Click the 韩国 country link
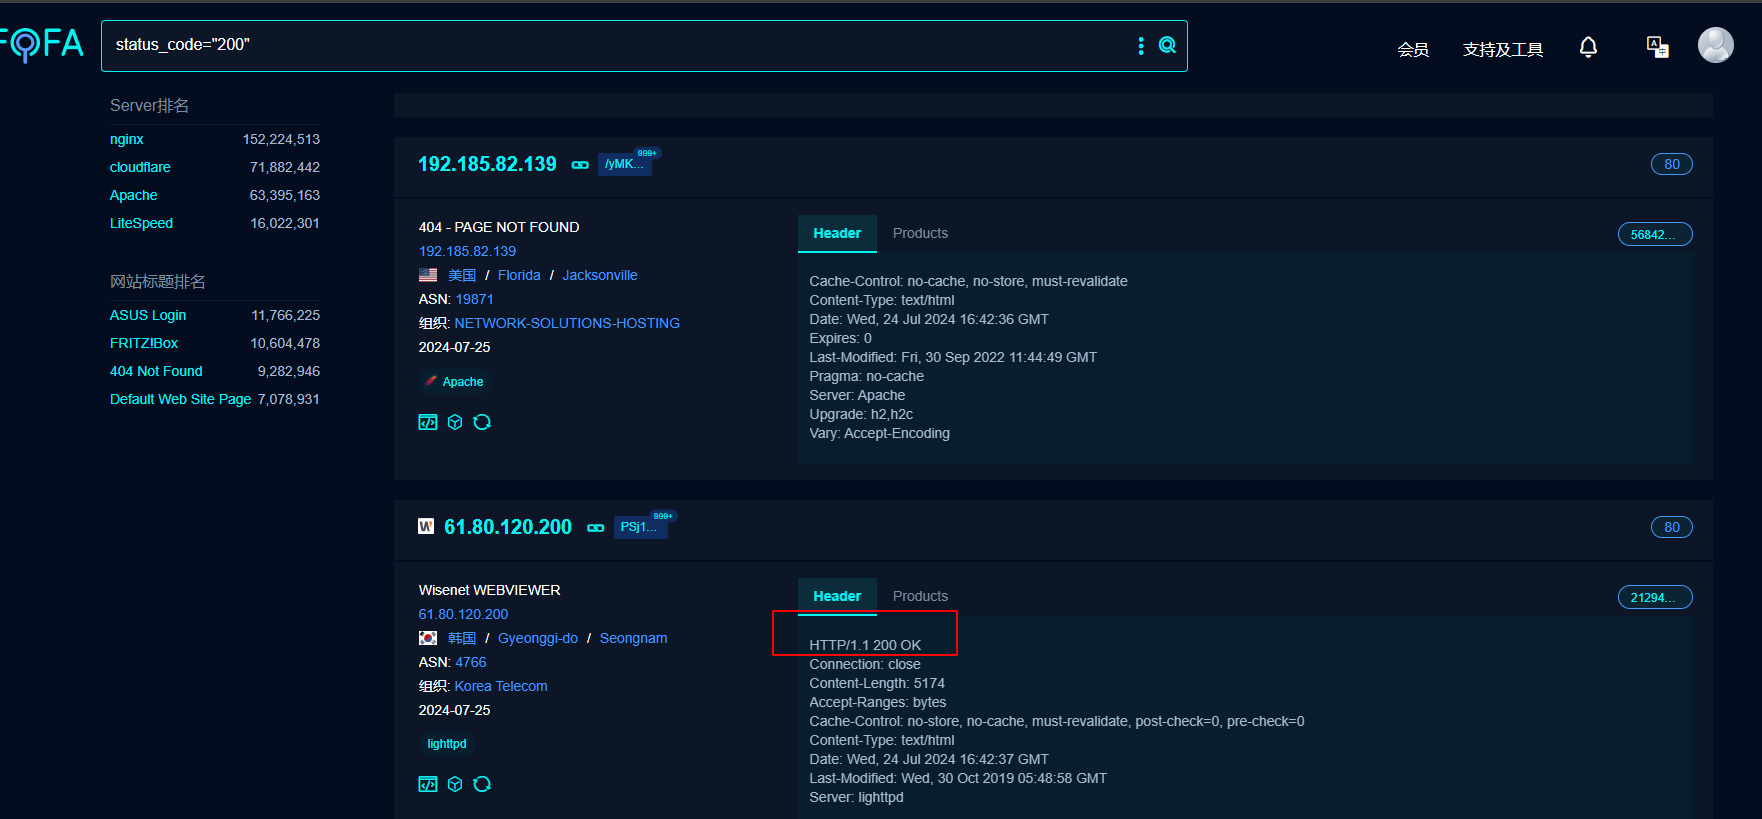Viewport: 1762px width, 819px height. [x=462, y=638]
